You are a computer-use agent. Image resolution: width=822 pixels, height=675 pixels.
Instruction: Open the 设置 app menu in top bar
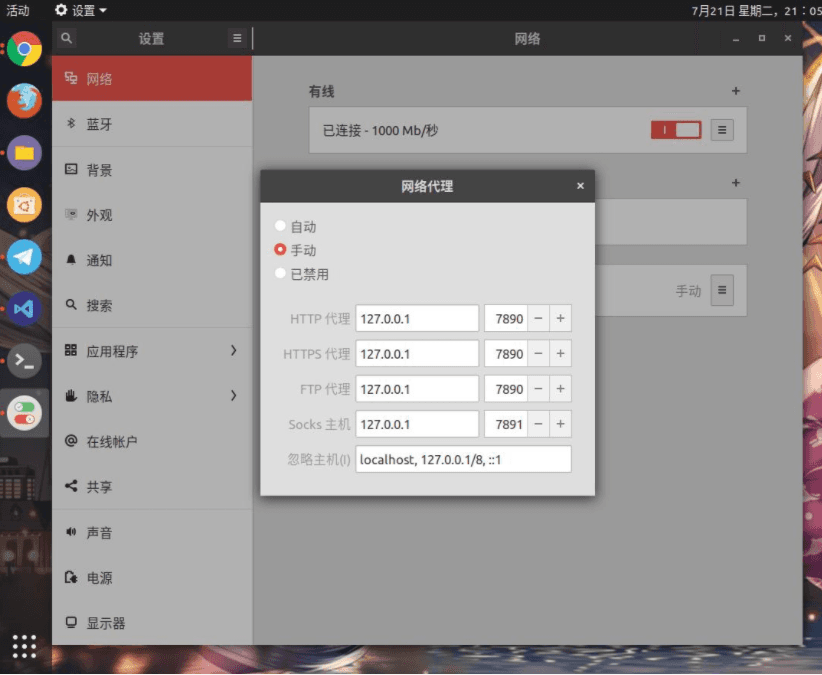(81, 10)
